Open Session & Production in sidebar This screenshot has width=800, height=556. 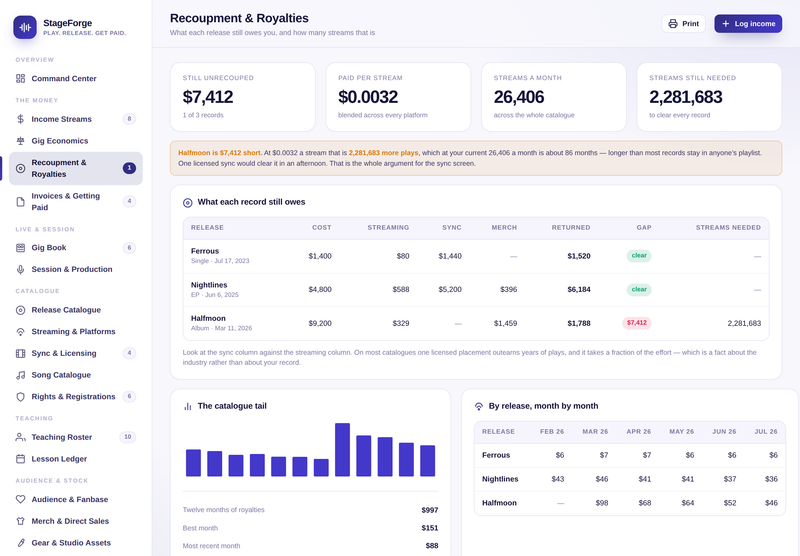(76, 269)
